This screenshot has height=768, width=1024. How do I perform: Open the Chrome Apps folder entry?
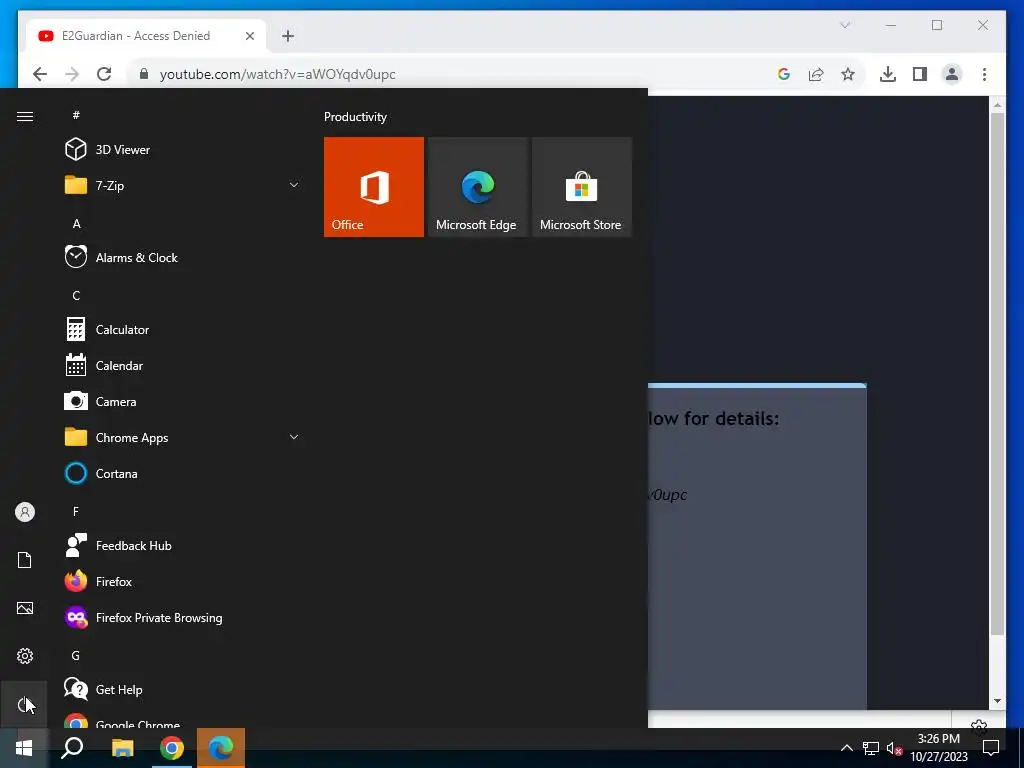(182, 438)
